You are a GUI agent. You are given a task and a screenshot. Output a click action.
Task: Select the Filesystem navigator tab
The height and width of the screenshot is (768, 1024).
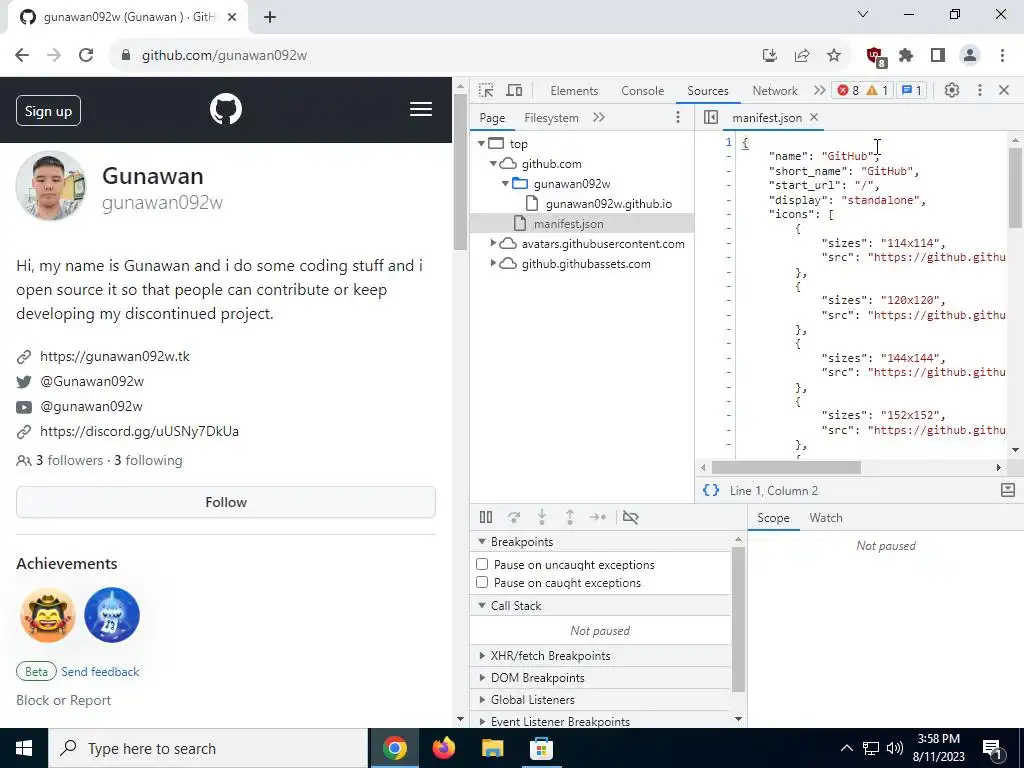551,118
